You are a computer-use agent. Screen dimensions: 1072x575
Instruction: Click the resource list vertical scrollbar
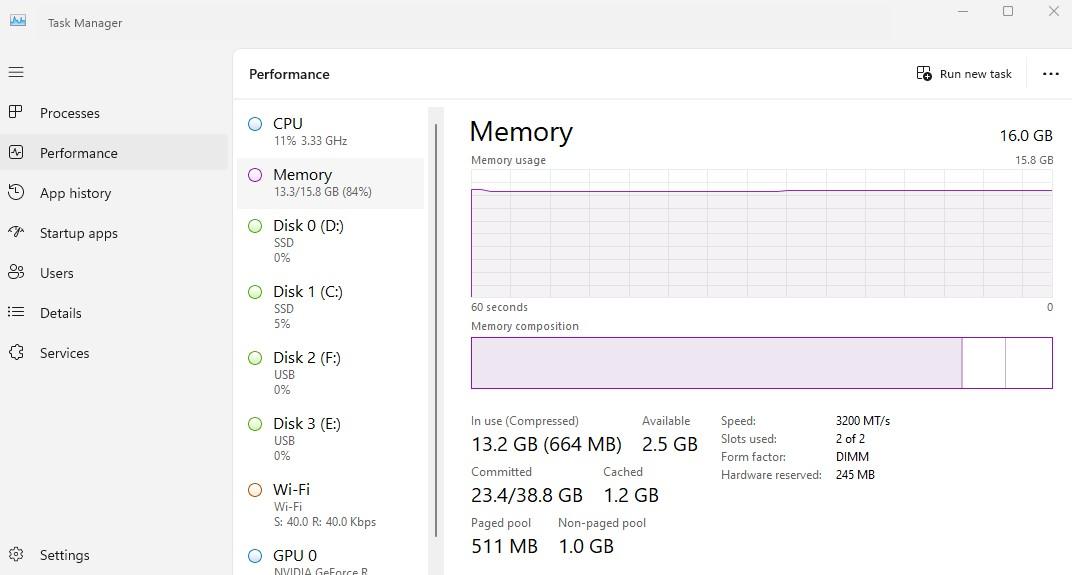pyautogui.click(x=436, y=330)
